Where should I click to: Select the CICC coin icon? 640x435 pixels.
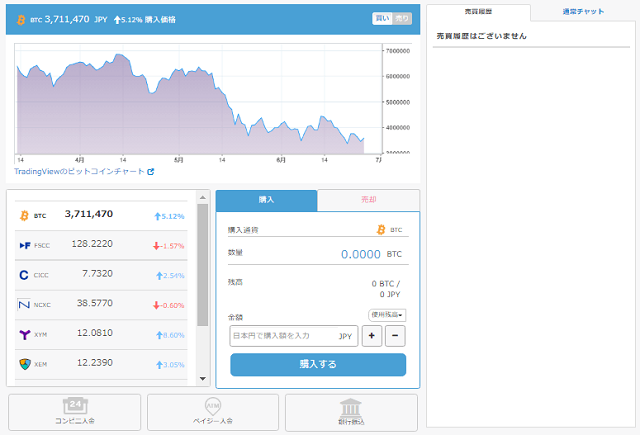pos(24,274)
